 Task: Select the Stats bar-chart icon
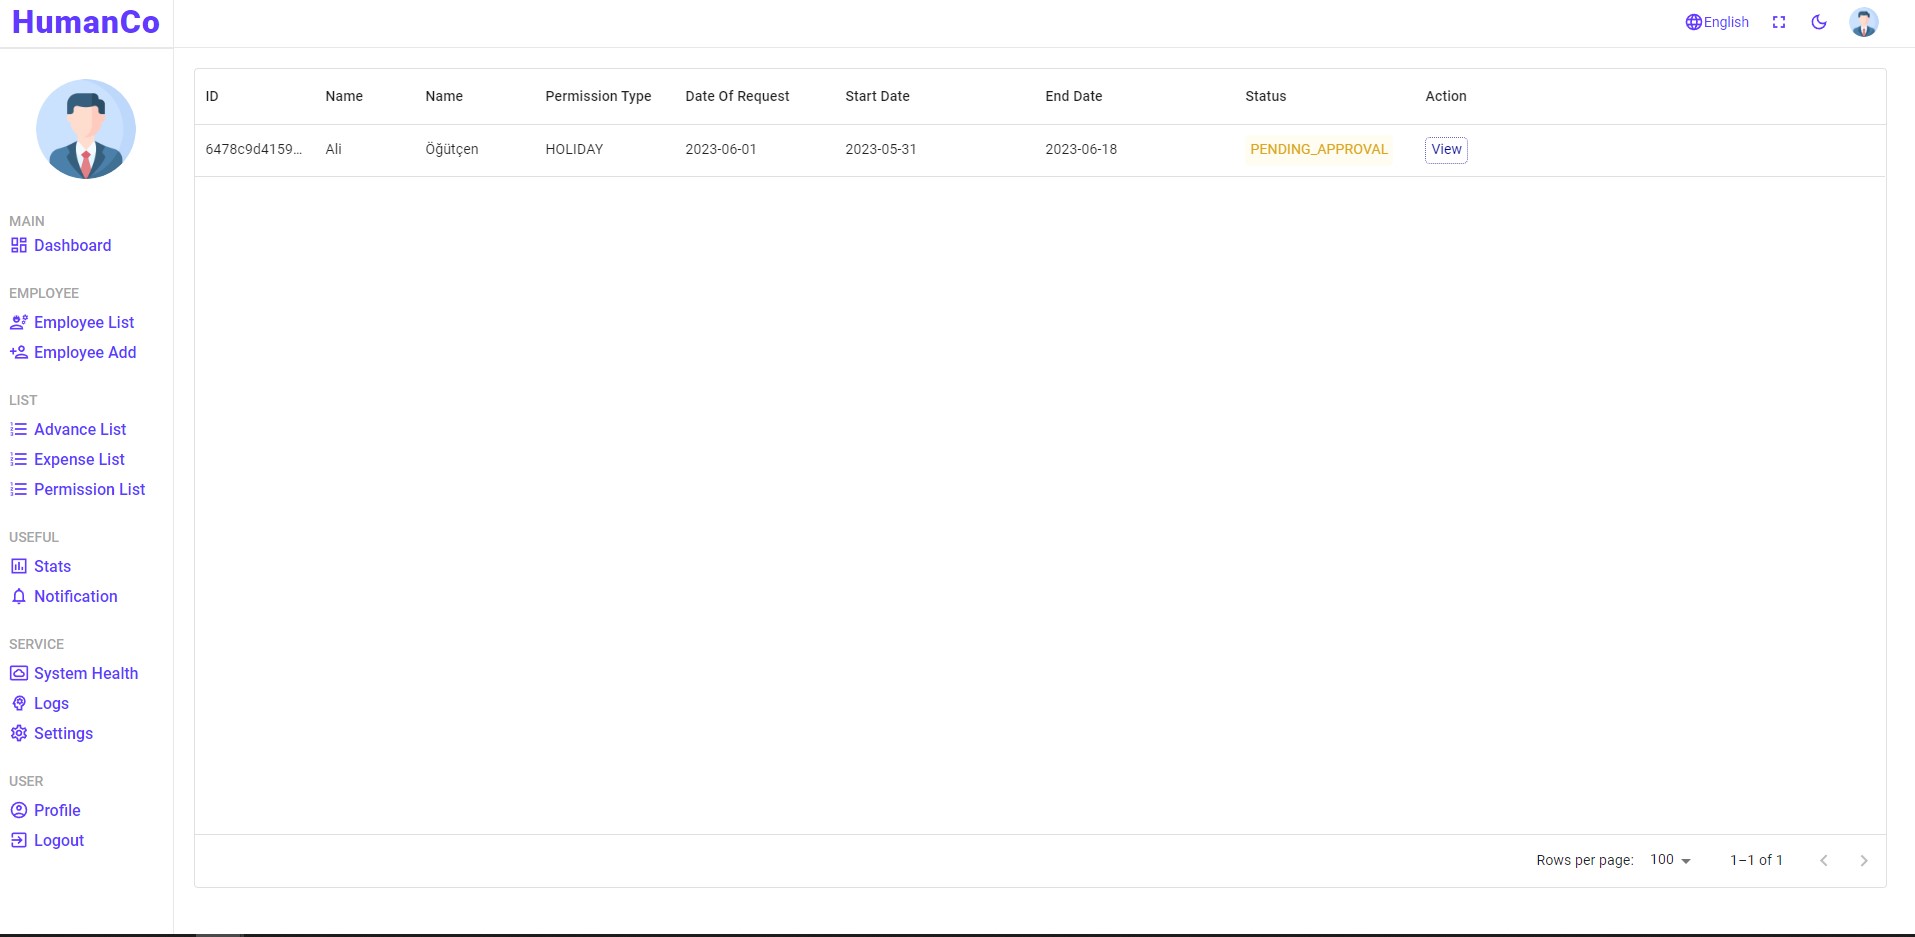19,566
